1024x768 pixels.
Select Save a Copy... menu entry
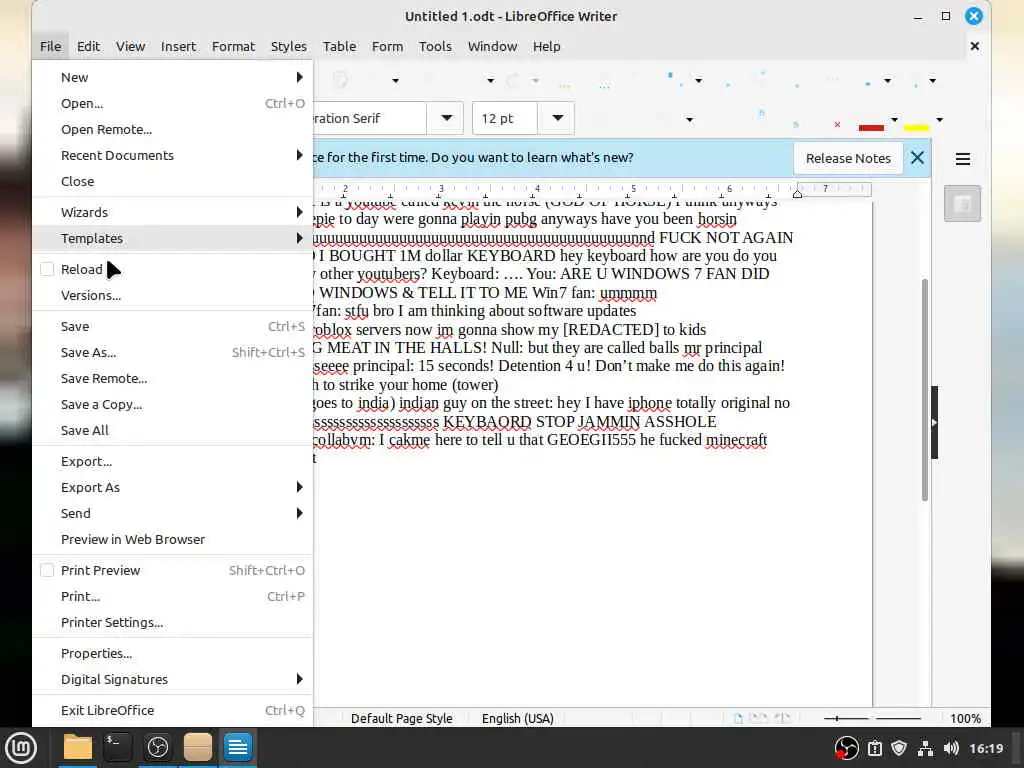(172, 404)
